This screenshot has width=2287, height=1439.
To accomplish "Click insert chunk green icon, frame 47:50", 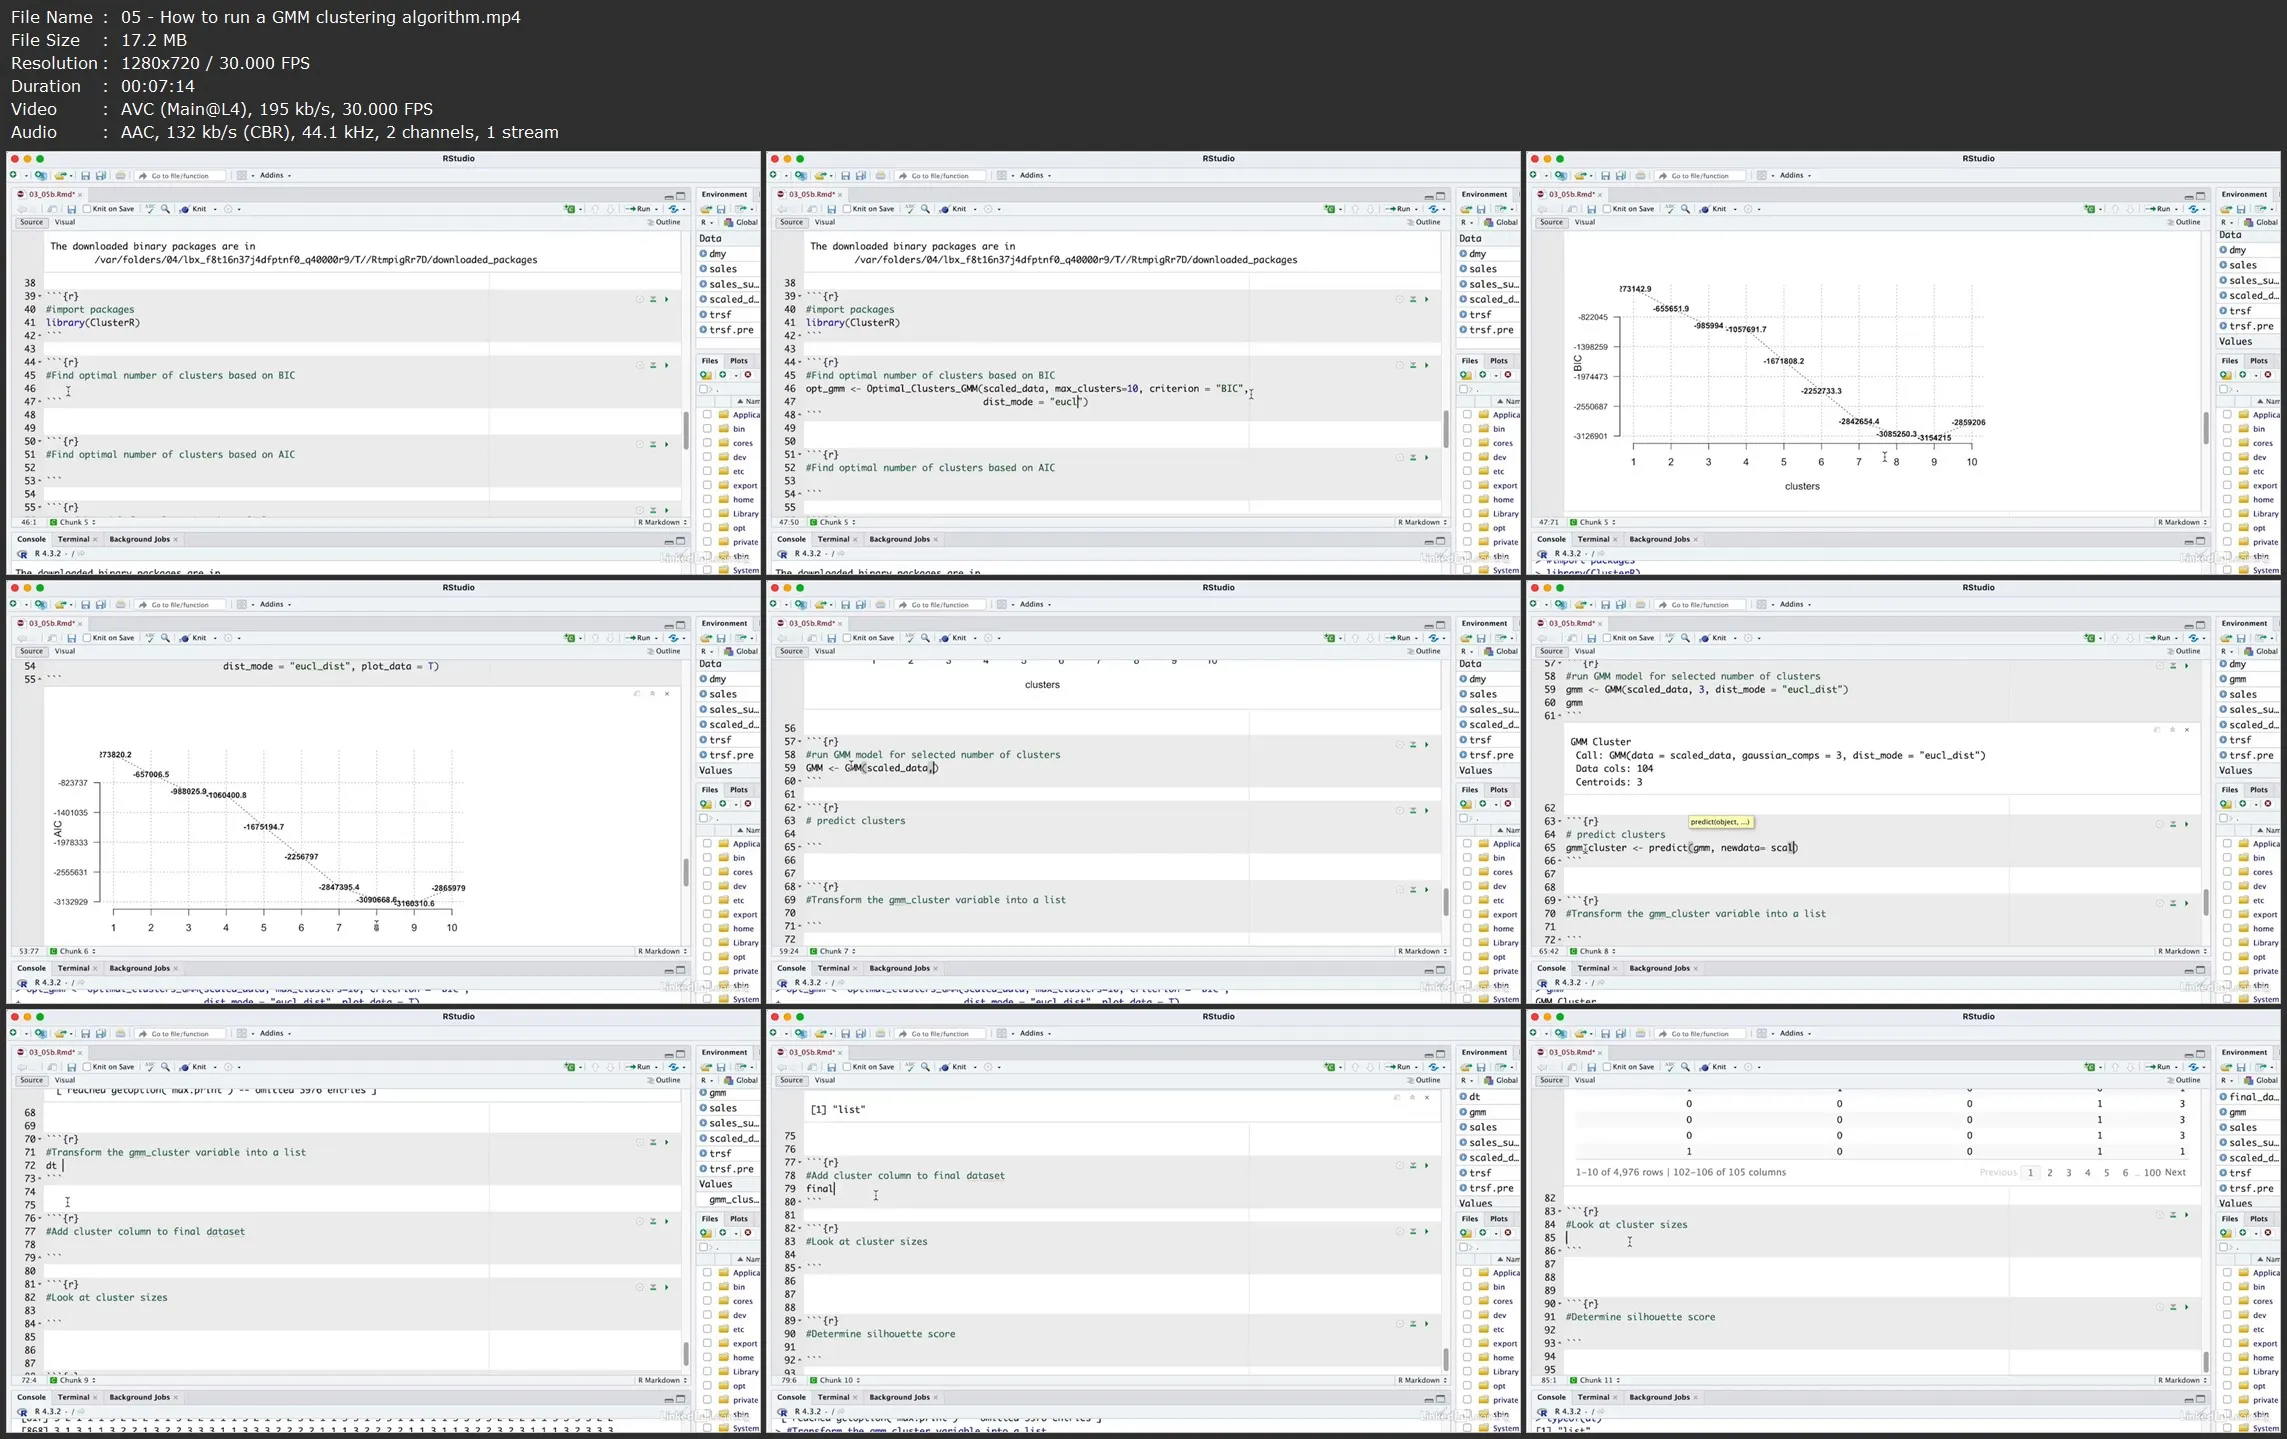I will coord(1329,209).
